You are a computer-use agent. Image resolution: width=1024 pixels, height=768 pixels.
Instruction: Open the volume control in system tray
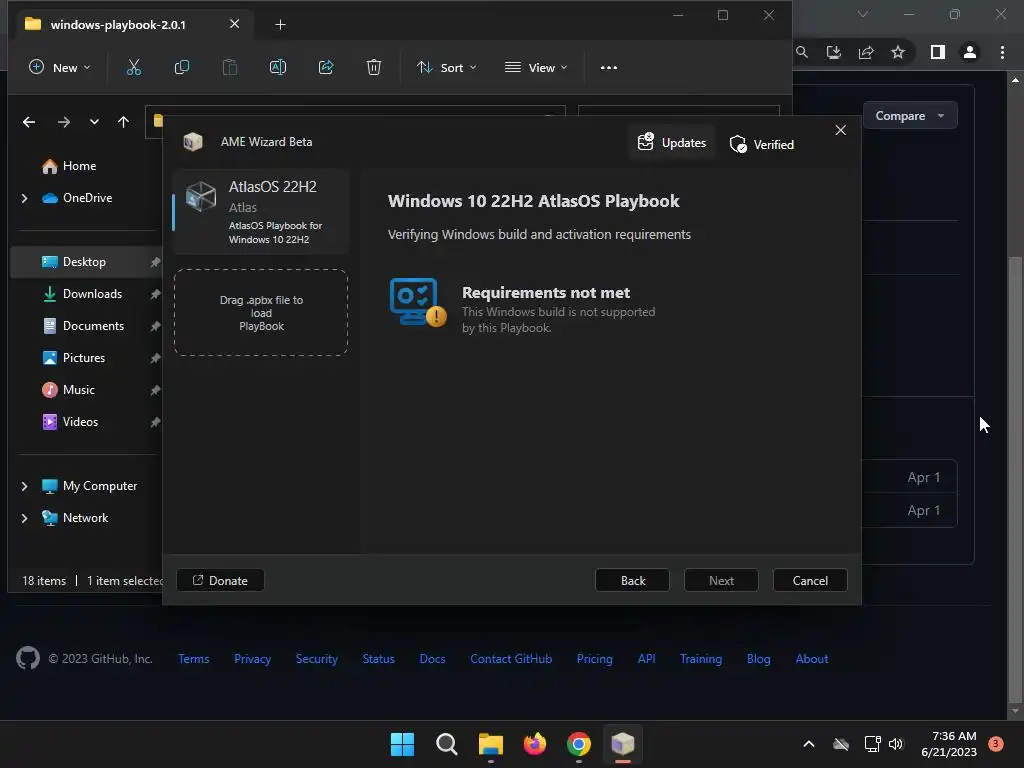tap(896, 744)
